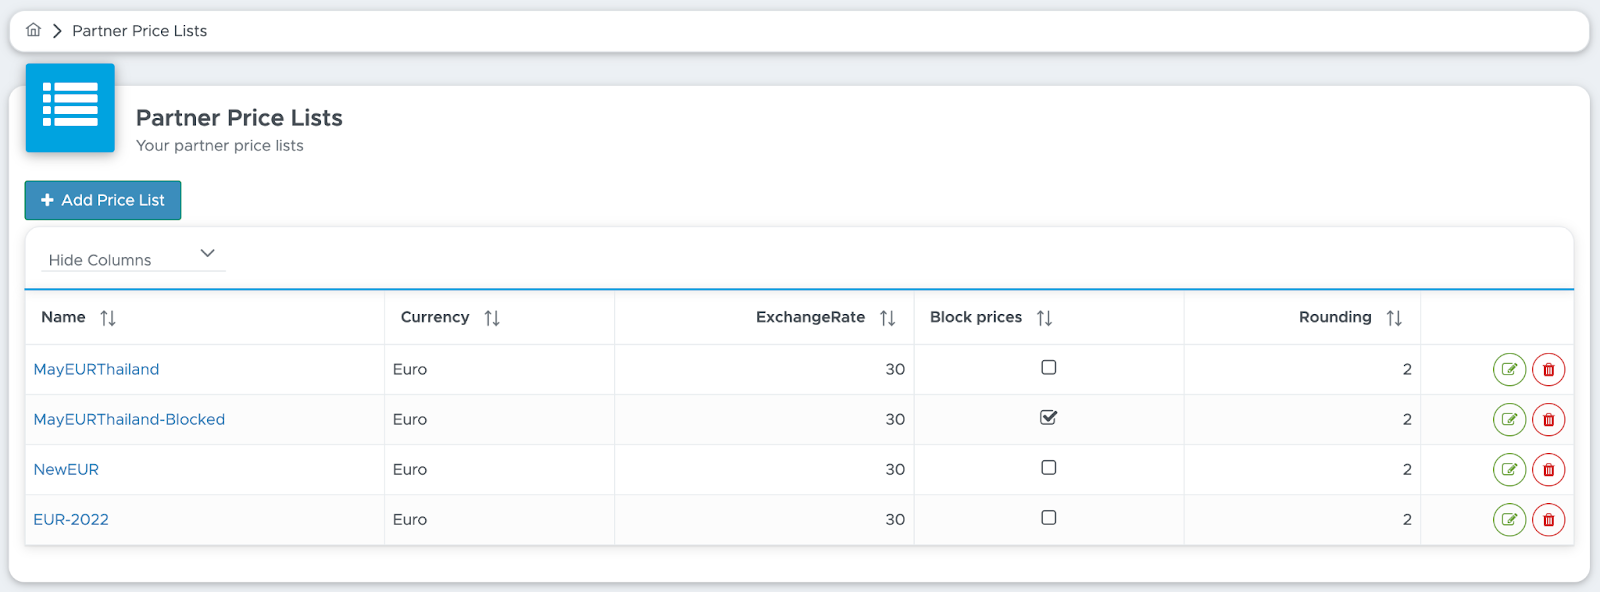The height and width of the screenshot is (592, 1600).
Task: Open the NewEUR price list link
Action: (66, 469)
